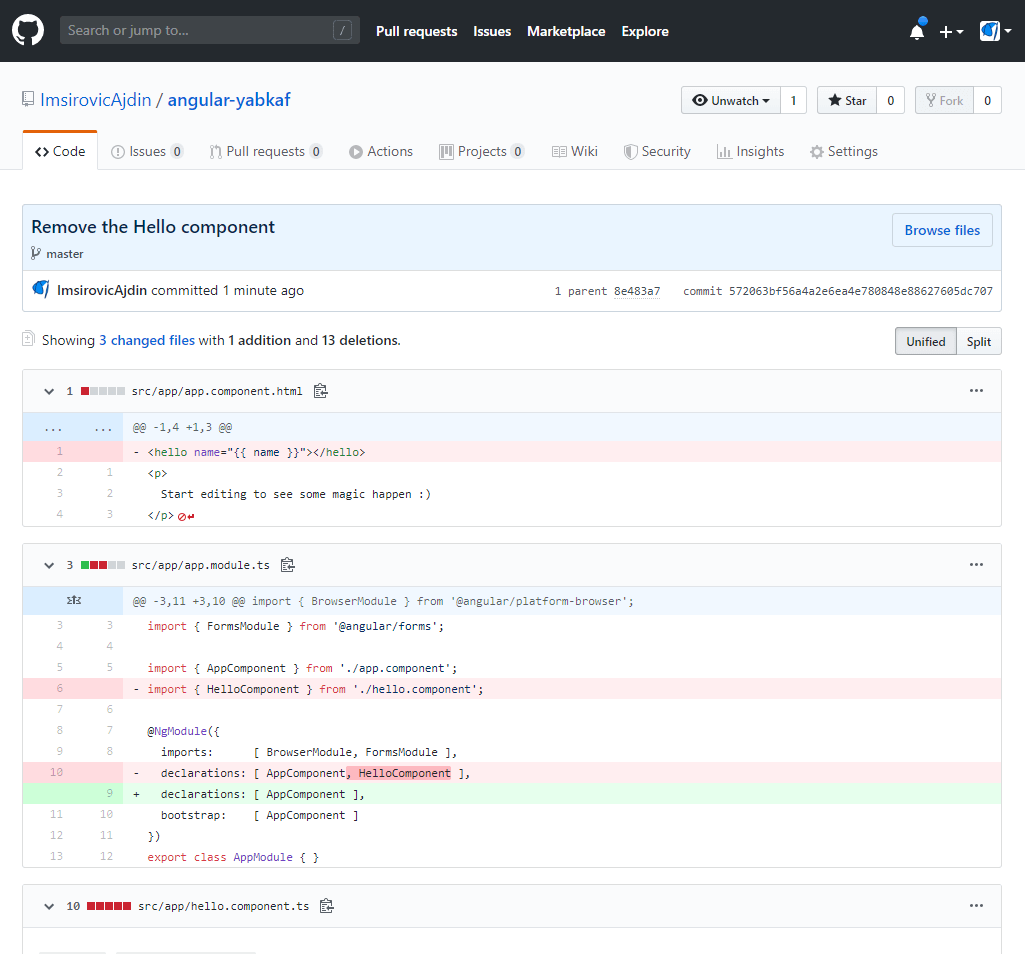
Task: Go to Issues in top navigation
Action: coord(492,31)
